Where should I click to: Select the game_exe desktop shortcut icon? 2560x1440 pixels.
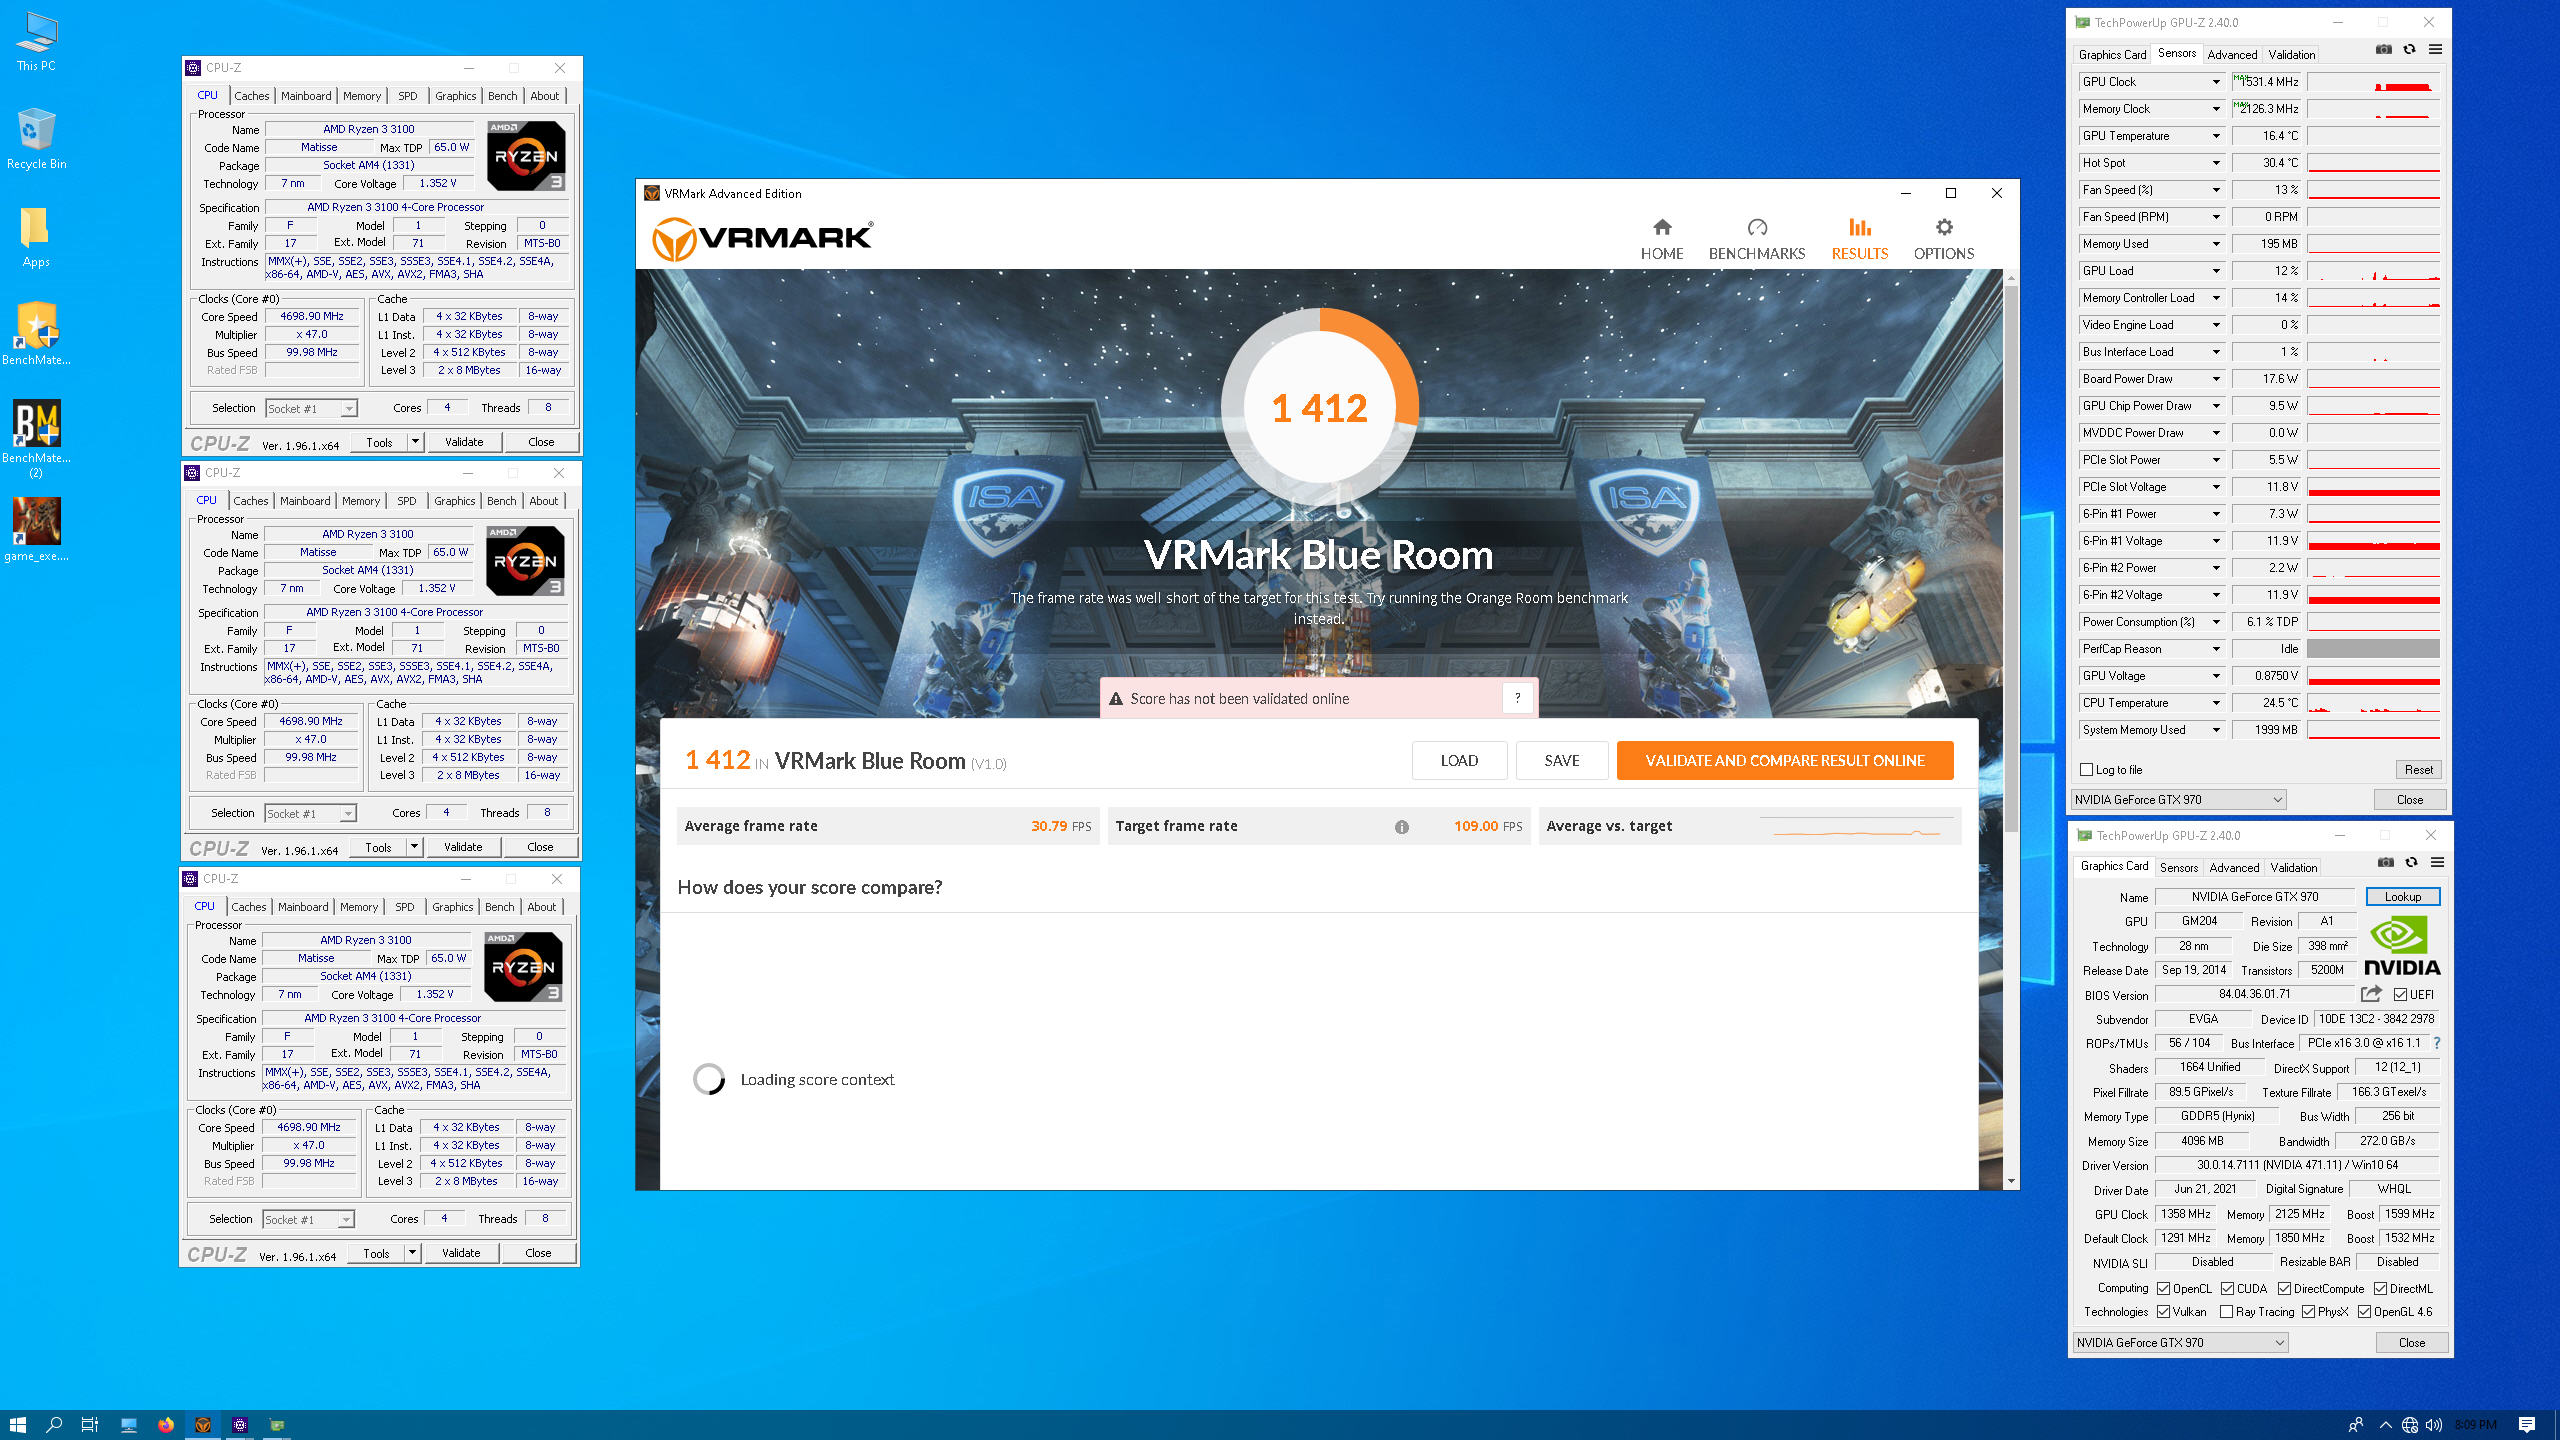click(36, 530)
